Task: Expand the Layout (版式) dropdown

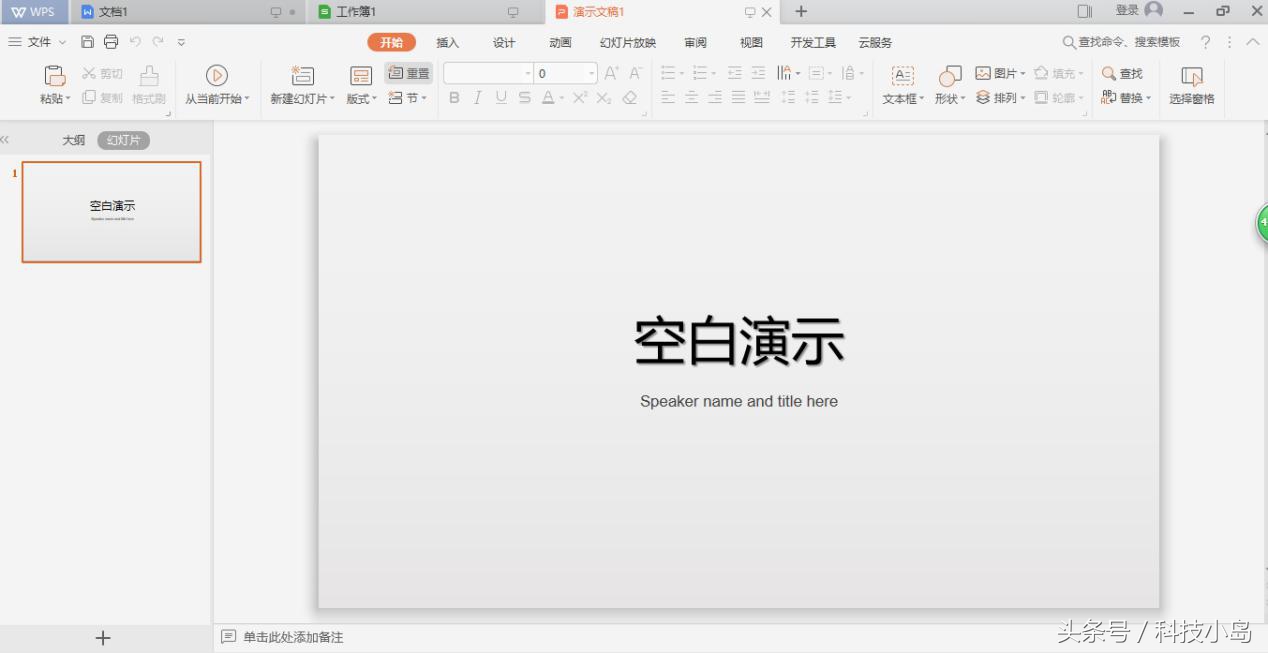Action: 375,99
